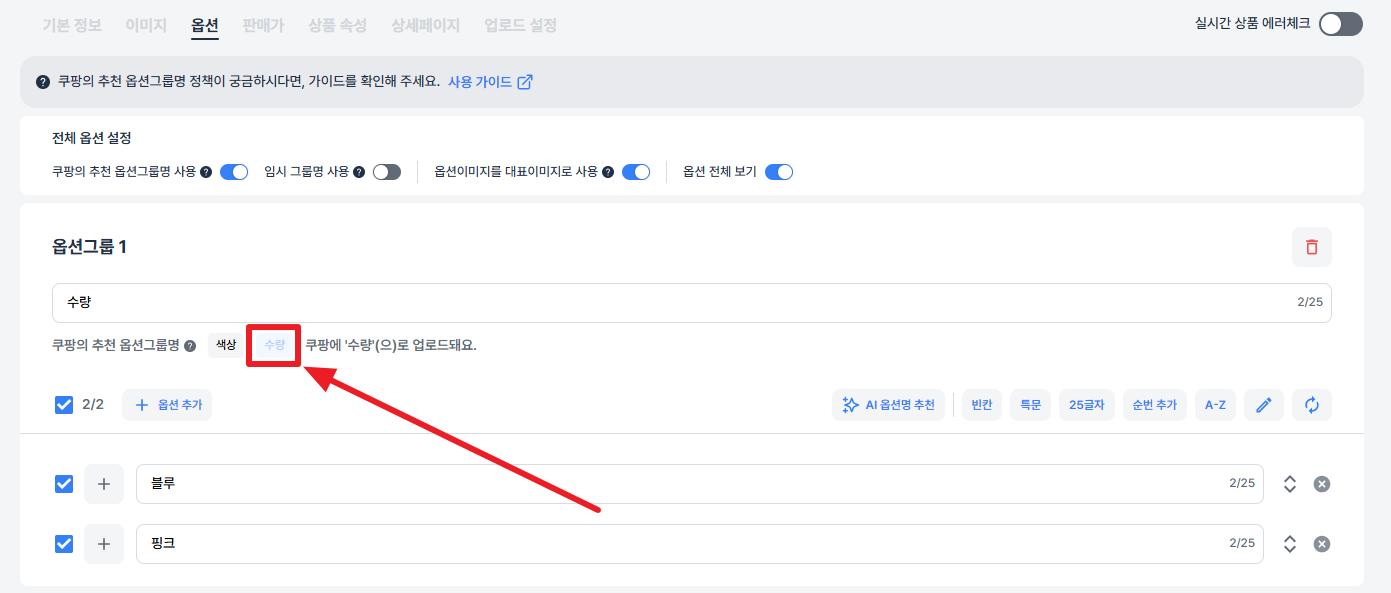Click AI 옵션명 추천 button

pos(888,405)
